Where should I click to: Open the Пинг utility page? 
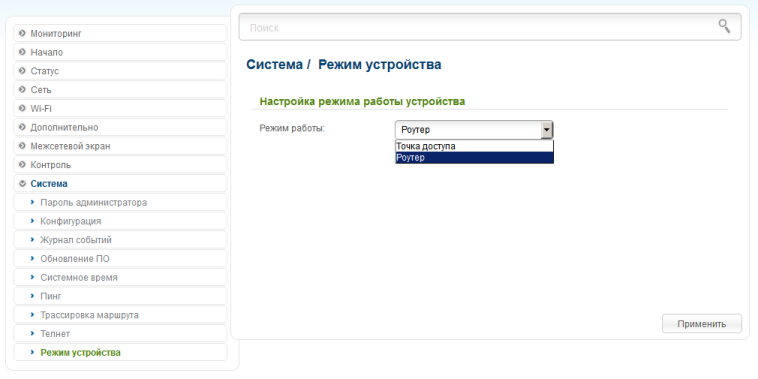tap(120, 296)
